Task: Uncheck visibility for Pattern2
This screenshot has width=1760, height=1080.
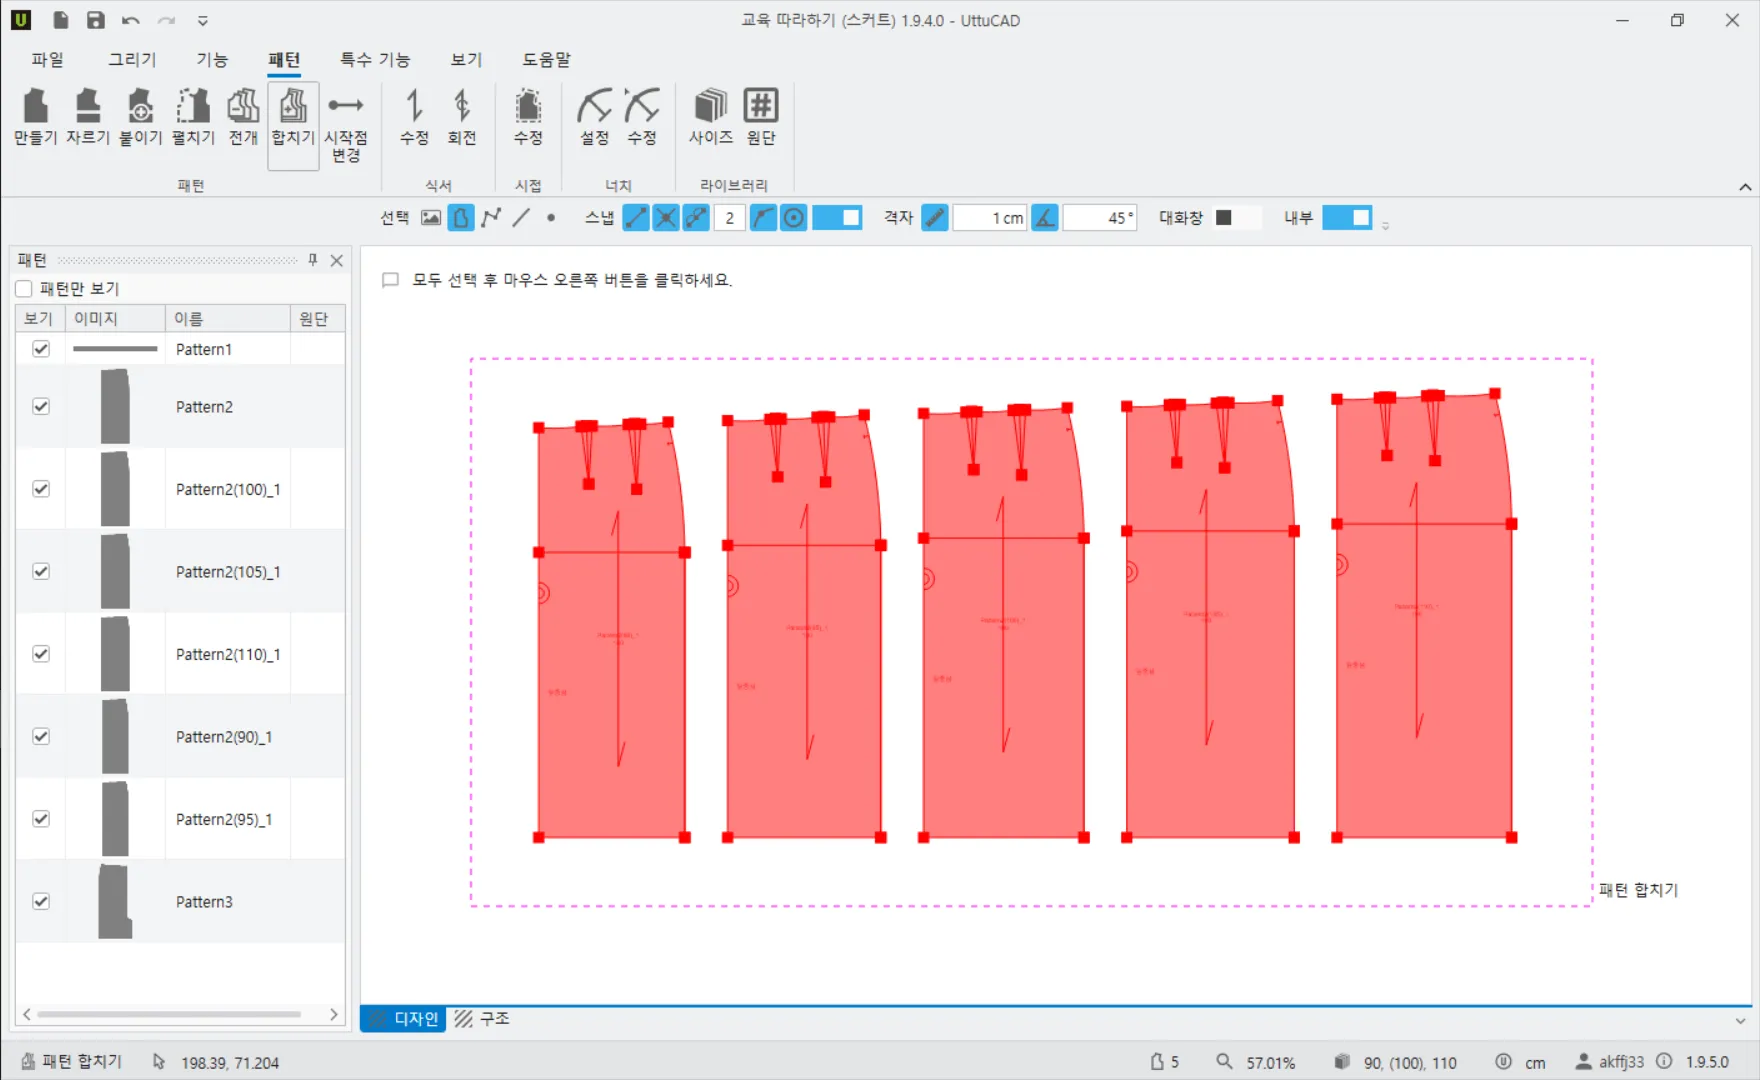Action: pos(41,406)
